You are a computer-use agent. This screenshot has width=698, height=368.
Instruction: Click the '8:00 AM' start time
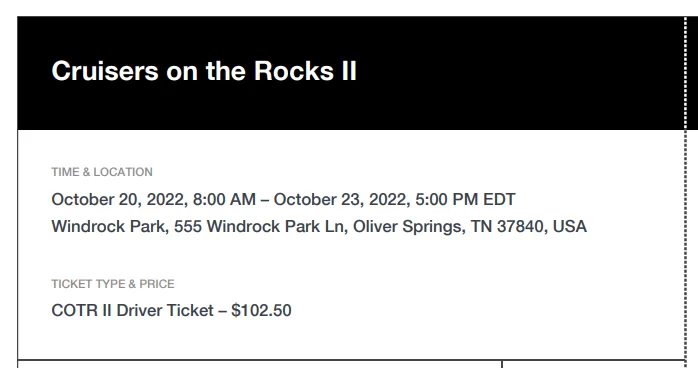point(224,199)
